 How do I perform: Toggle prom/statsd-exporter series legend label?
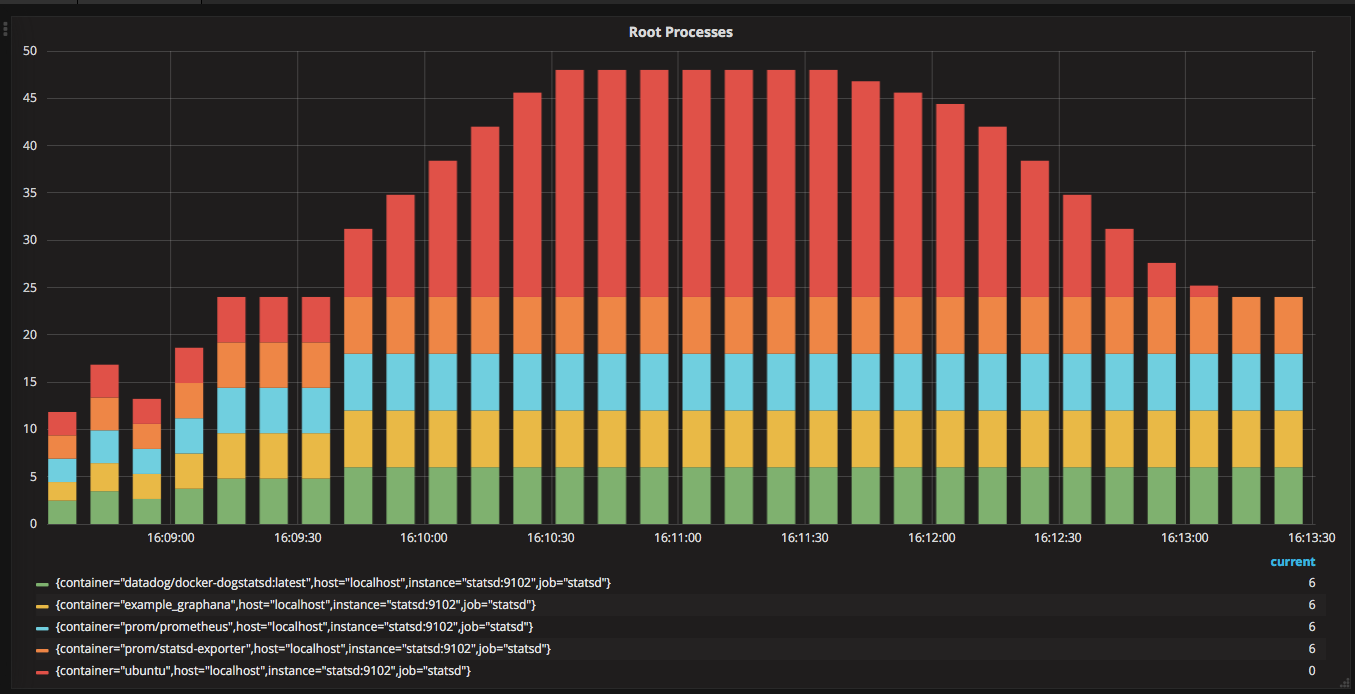(x=303, y=649)
